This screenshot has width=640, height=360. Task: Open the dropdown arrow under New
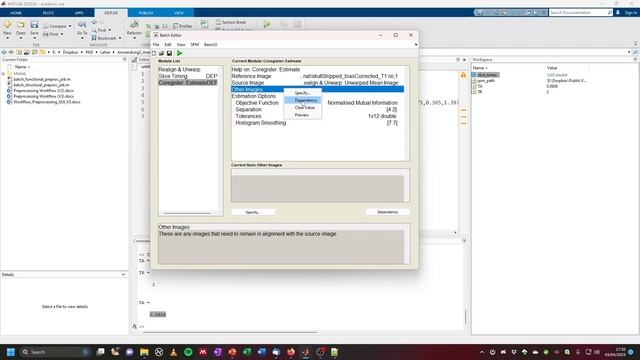[x=7, y=38]
